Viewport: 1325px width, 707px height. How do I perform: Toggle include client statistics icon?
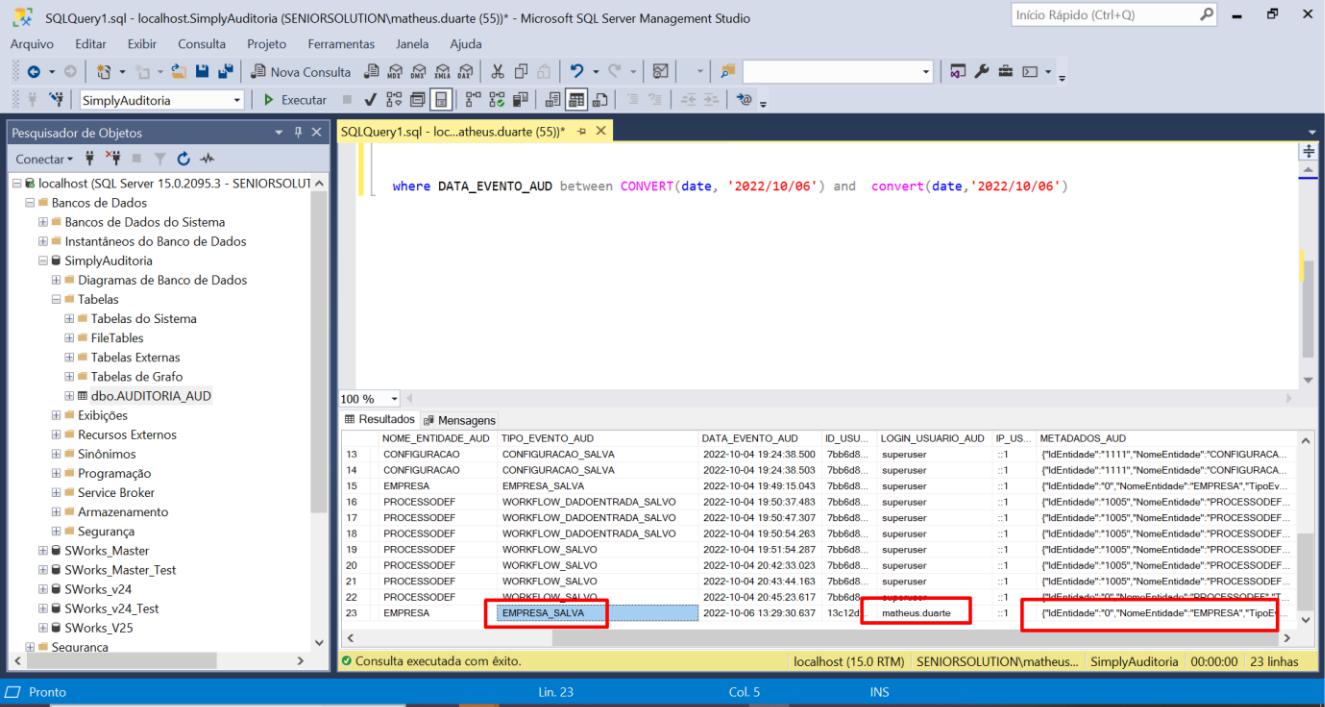[x=520, y=100]
